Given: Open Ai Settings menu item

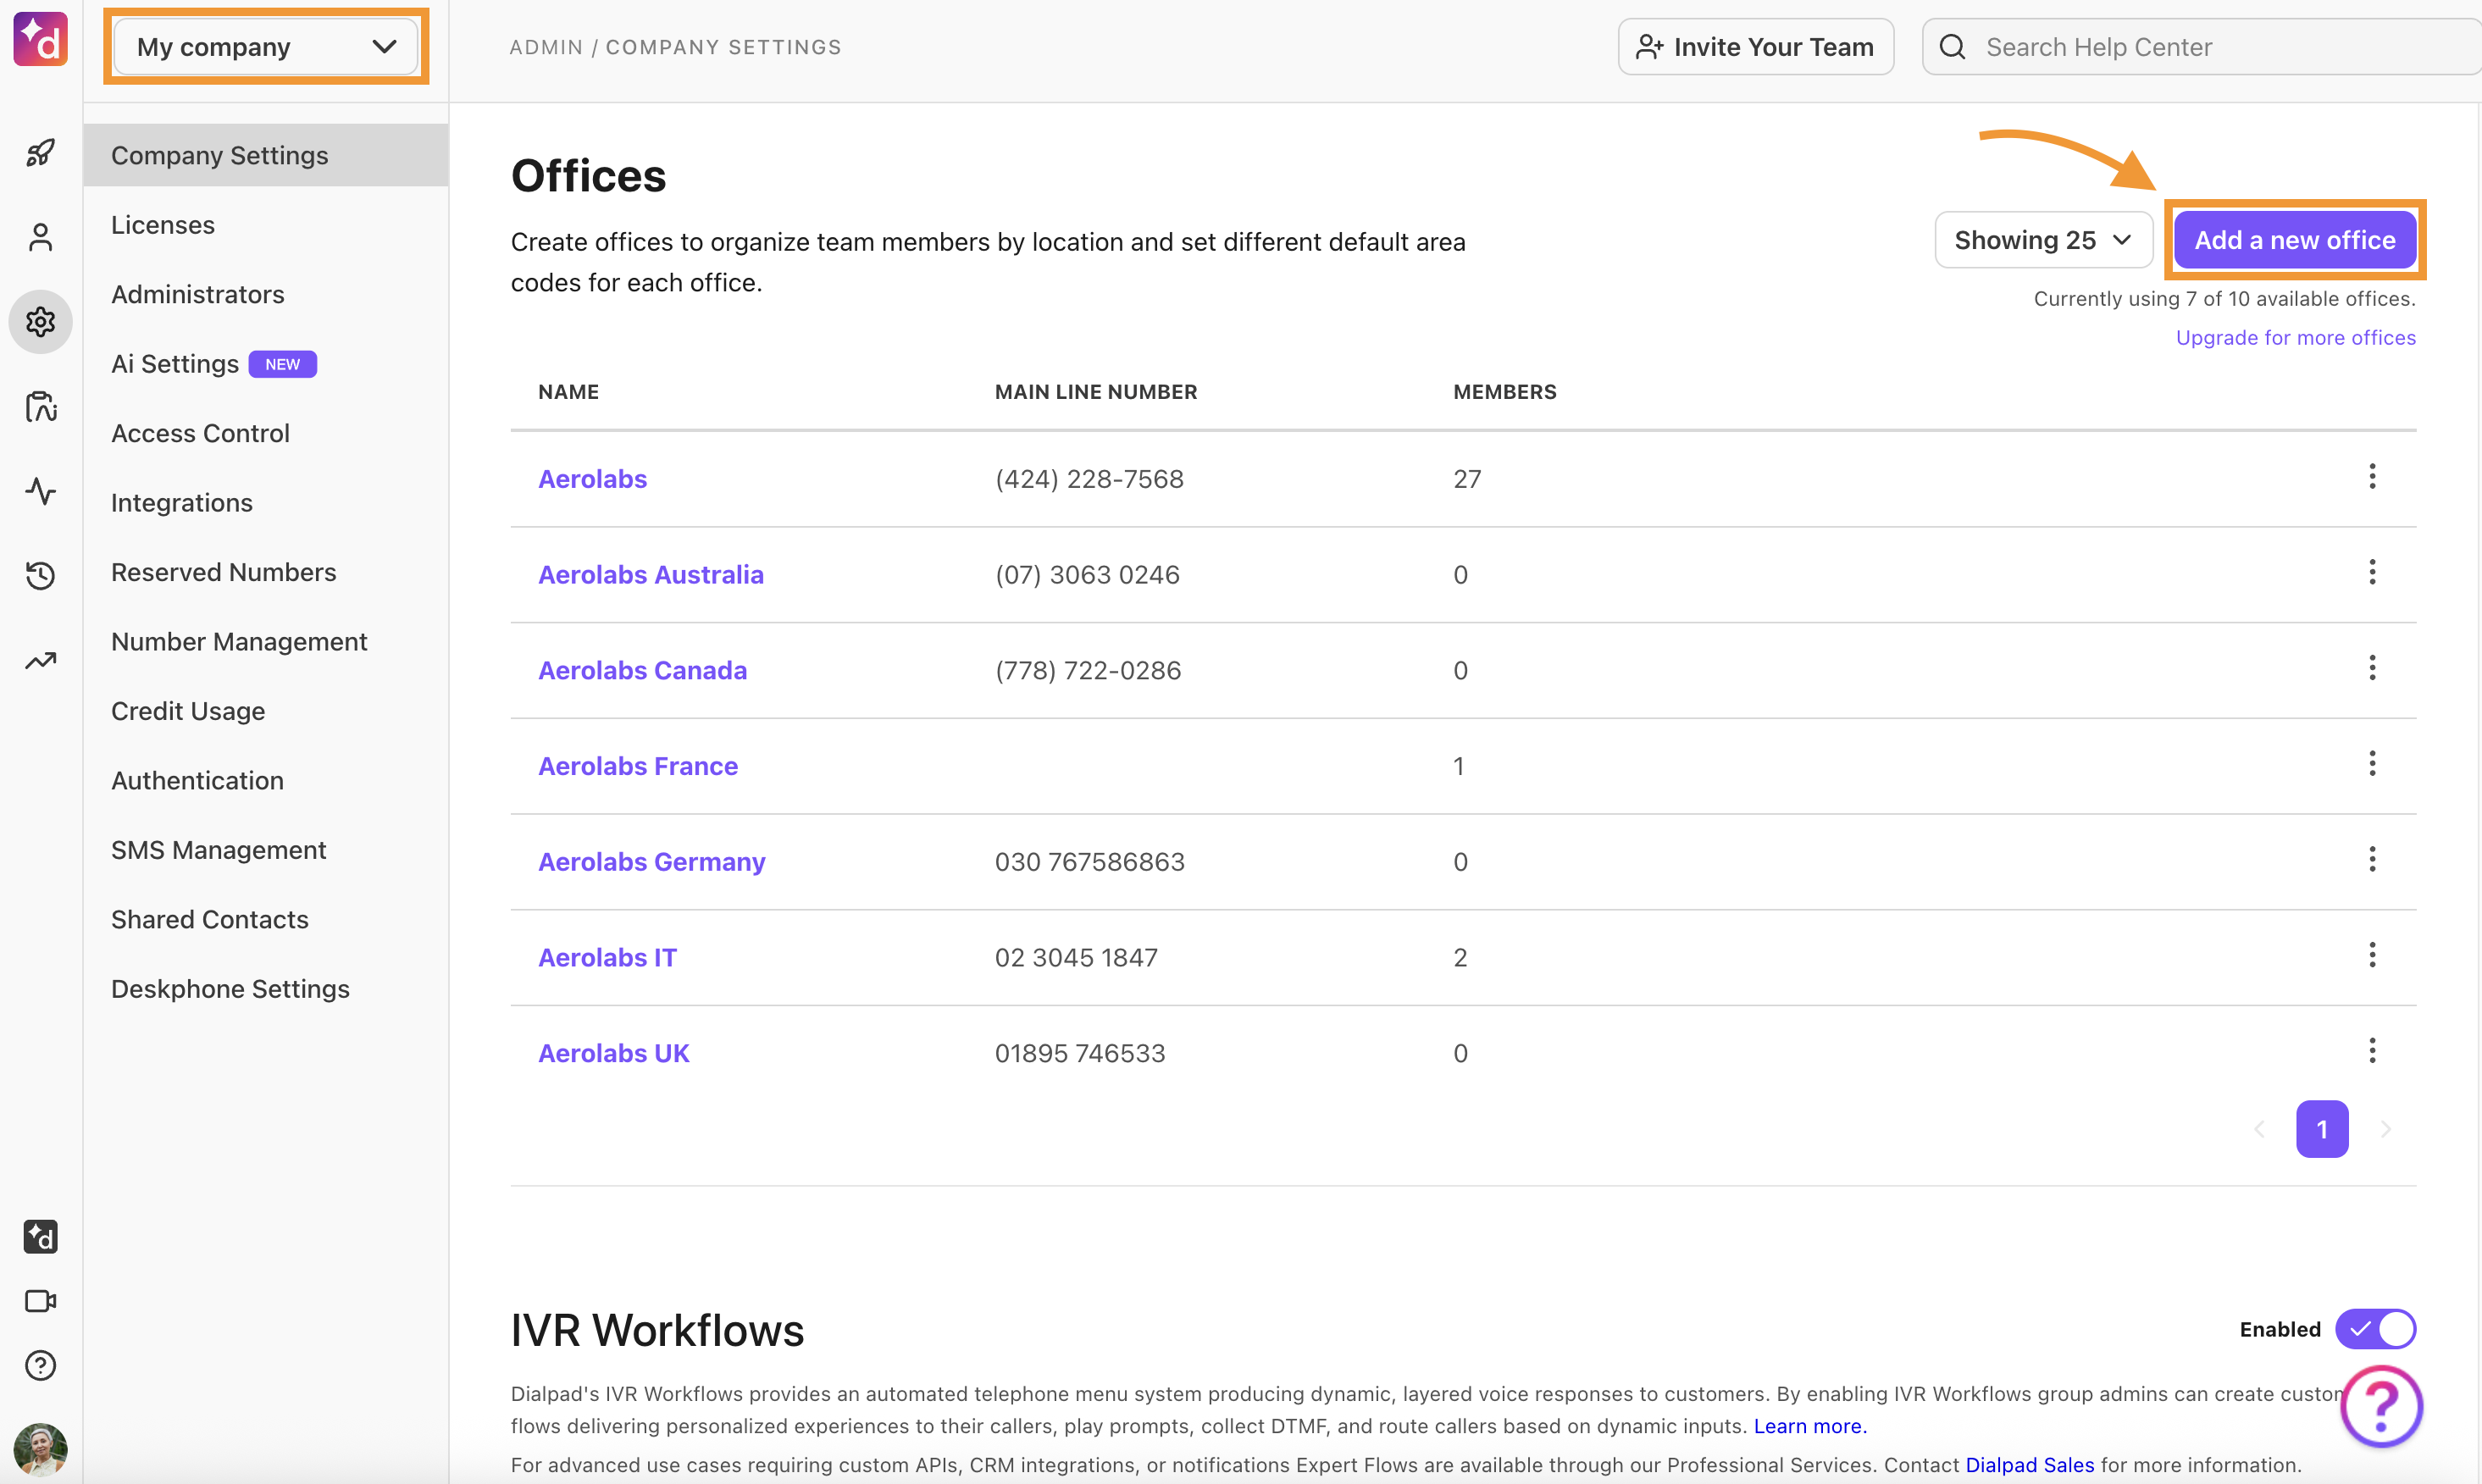Looking at the screenshot, I should (266, 364).
